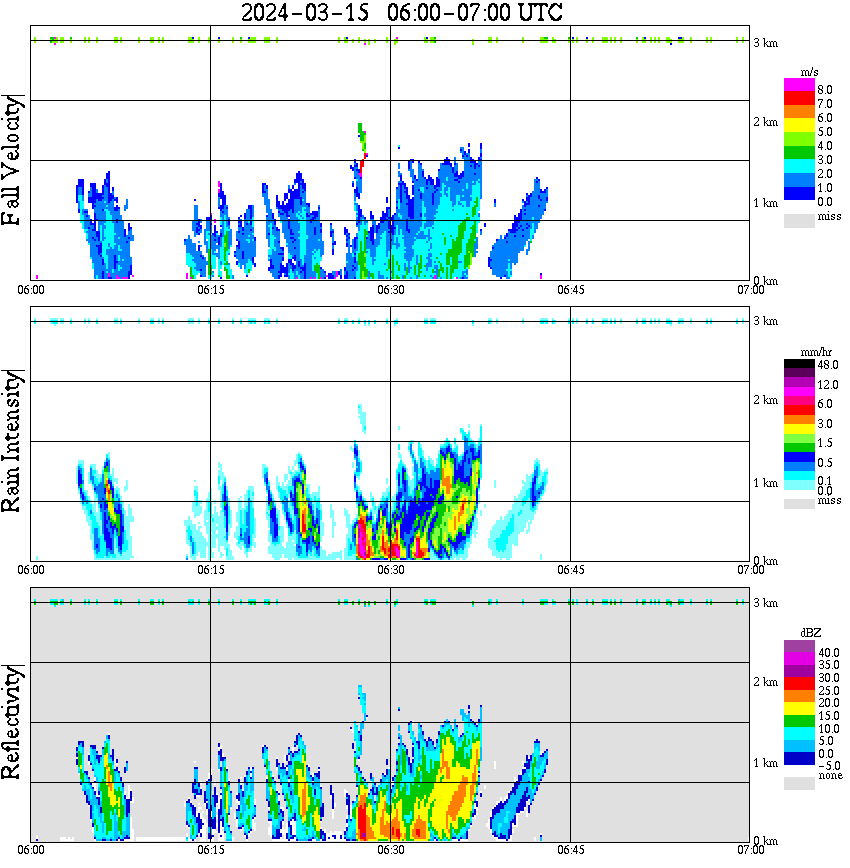Click the '8.0' value in the m/s legend
850x868 pixels.
click(x=825, y=90)
